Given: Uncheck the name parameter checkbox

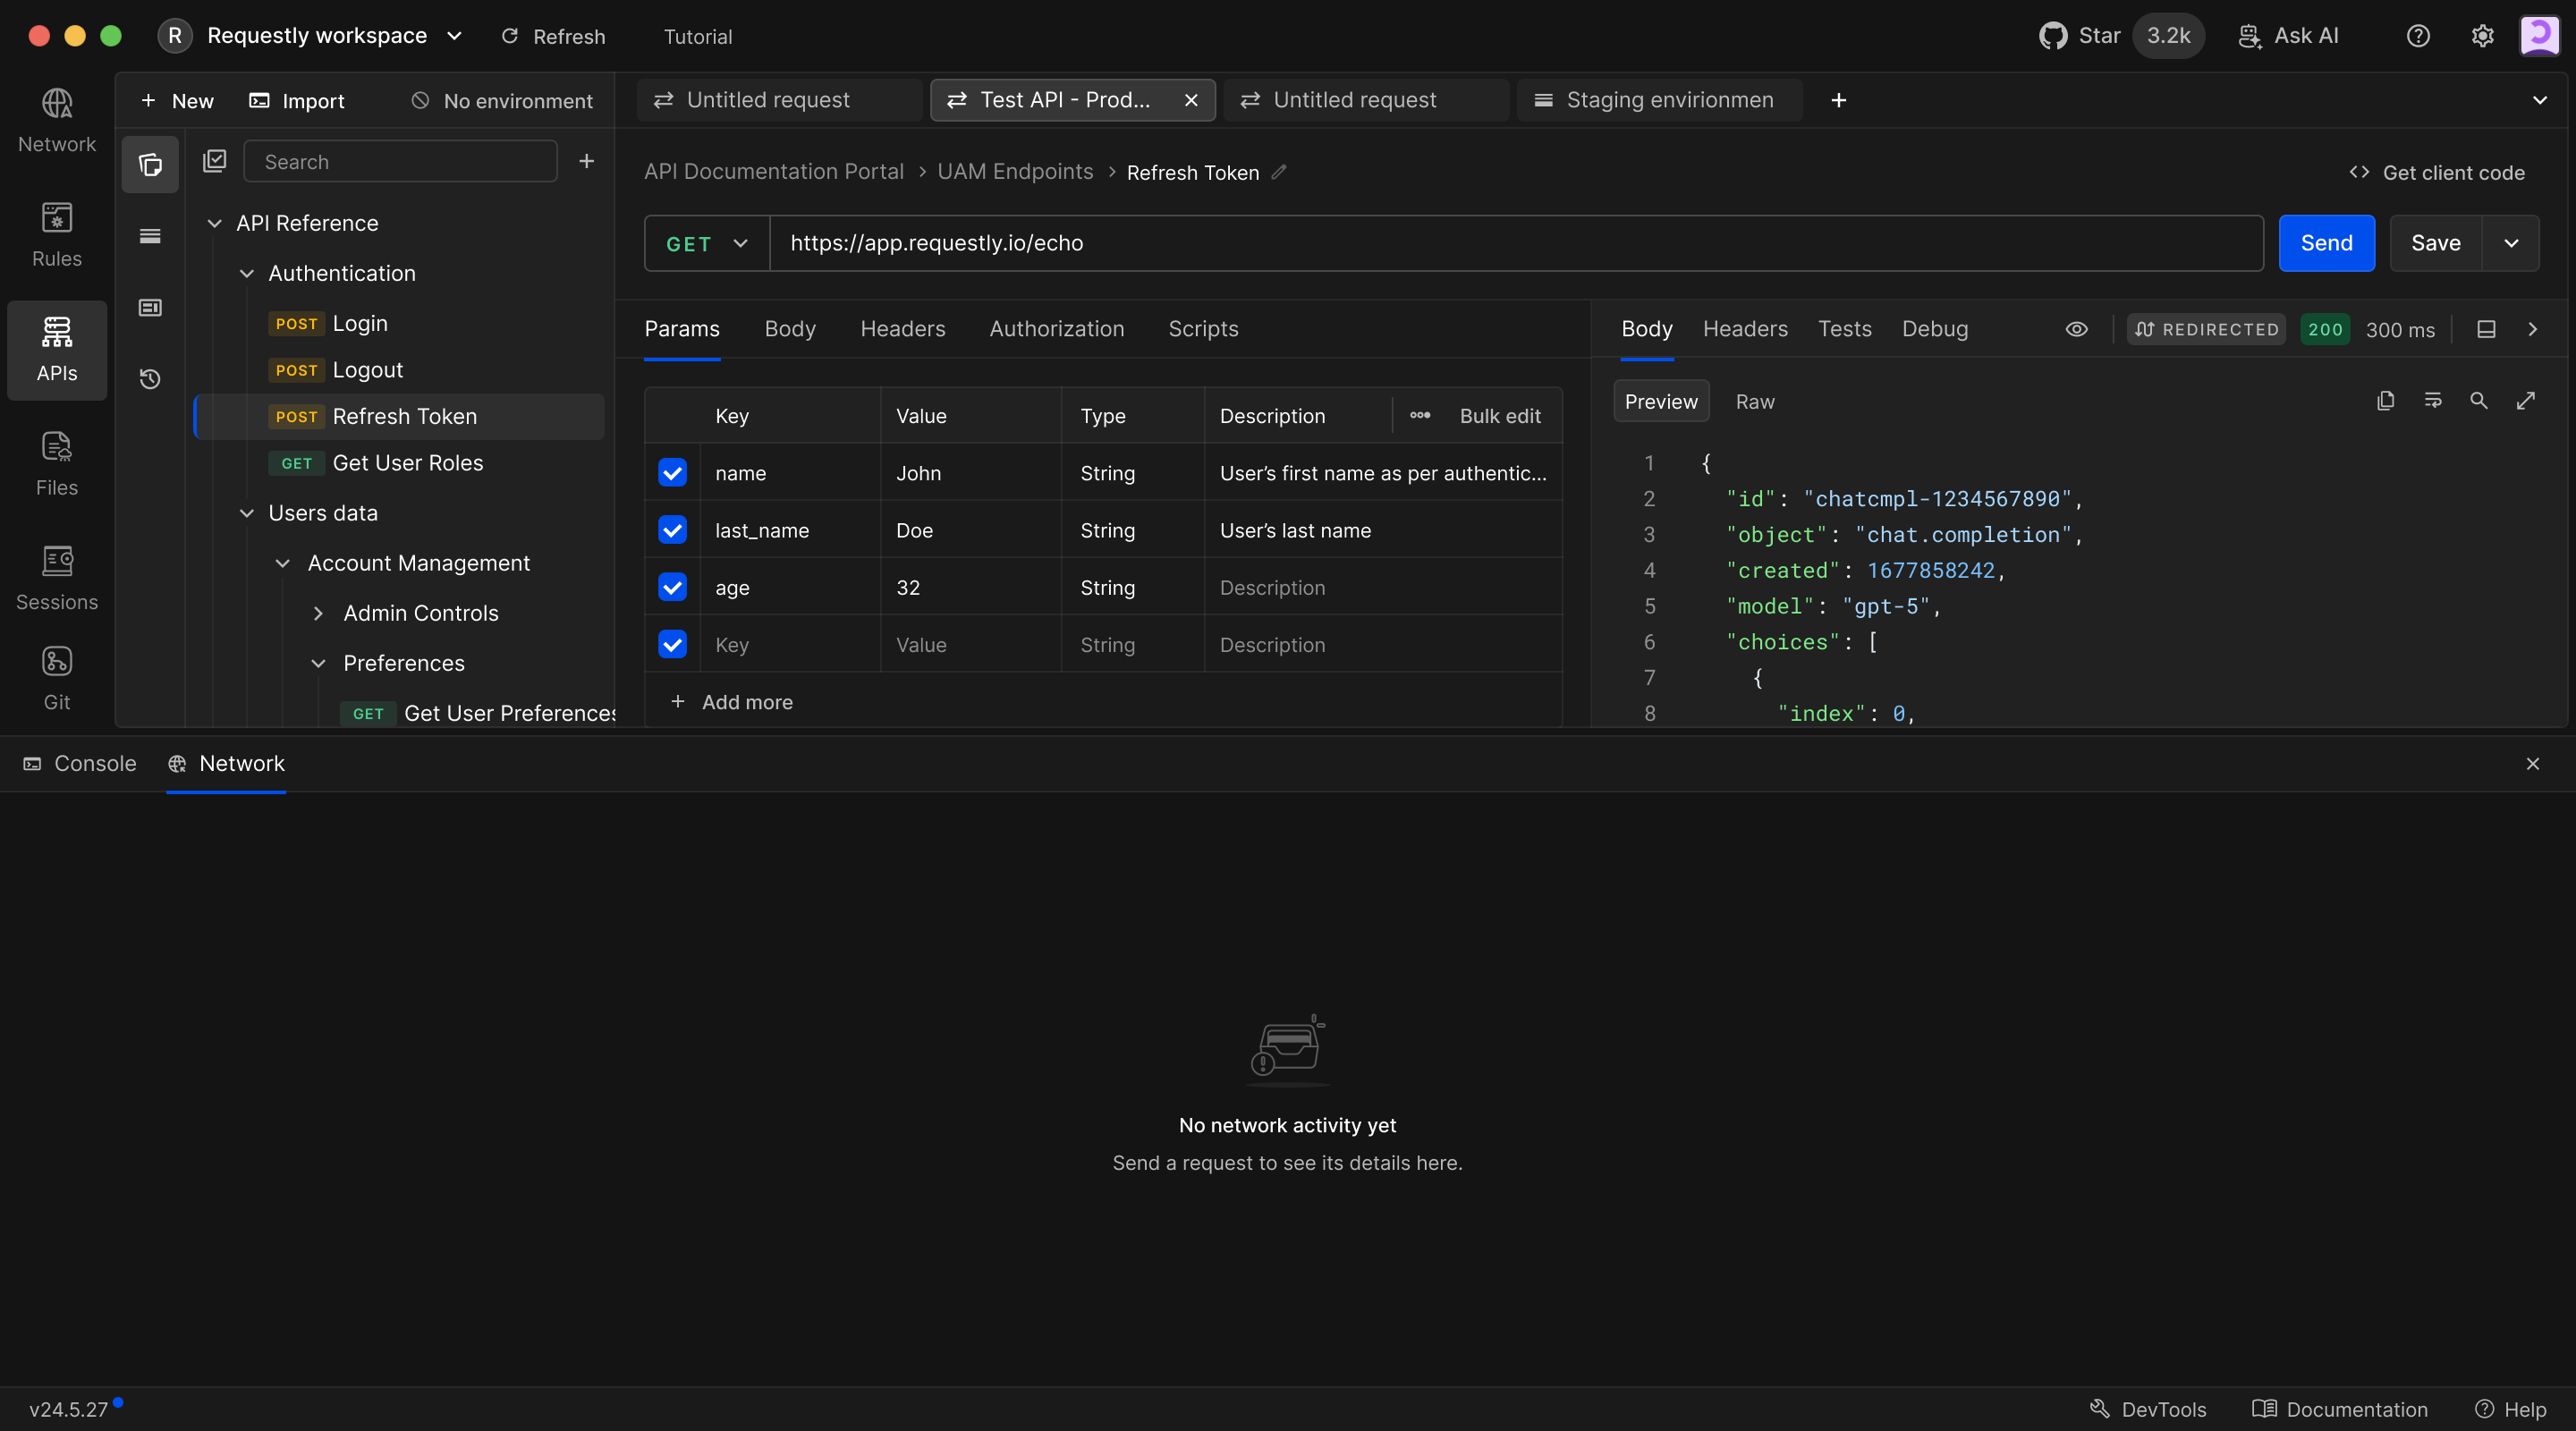Looking at the screenshot, I should 673,472.
